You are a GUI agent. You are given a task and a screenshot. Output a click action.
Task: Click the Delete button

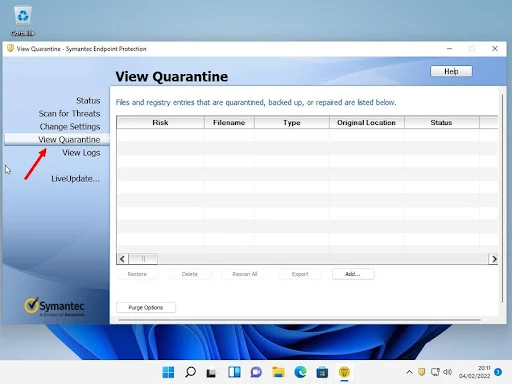click(x=190, y=274)
